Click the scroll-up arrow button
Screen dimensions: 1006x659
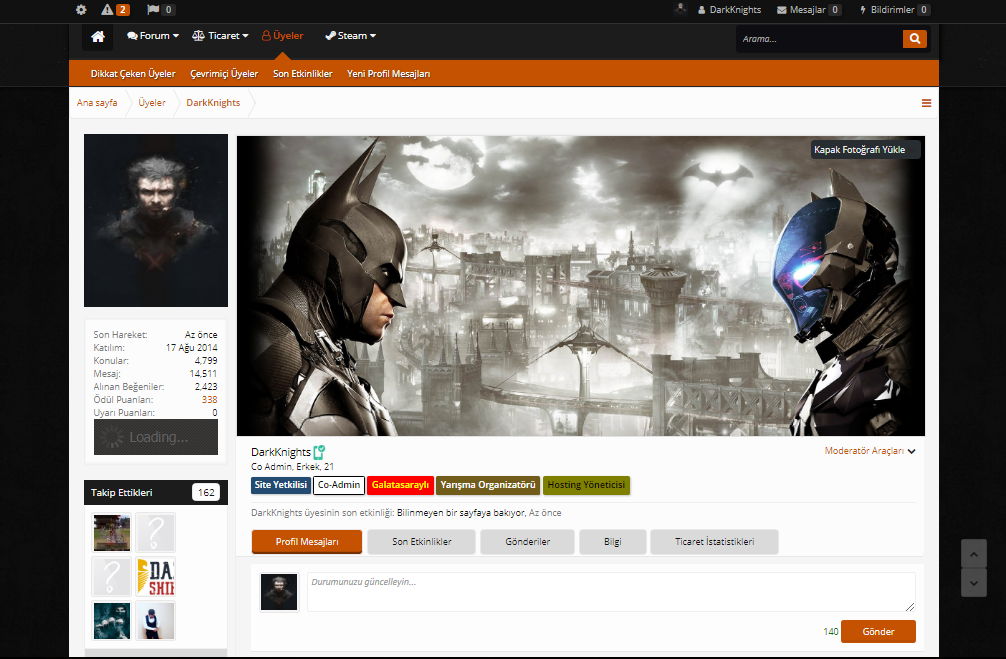973,554
